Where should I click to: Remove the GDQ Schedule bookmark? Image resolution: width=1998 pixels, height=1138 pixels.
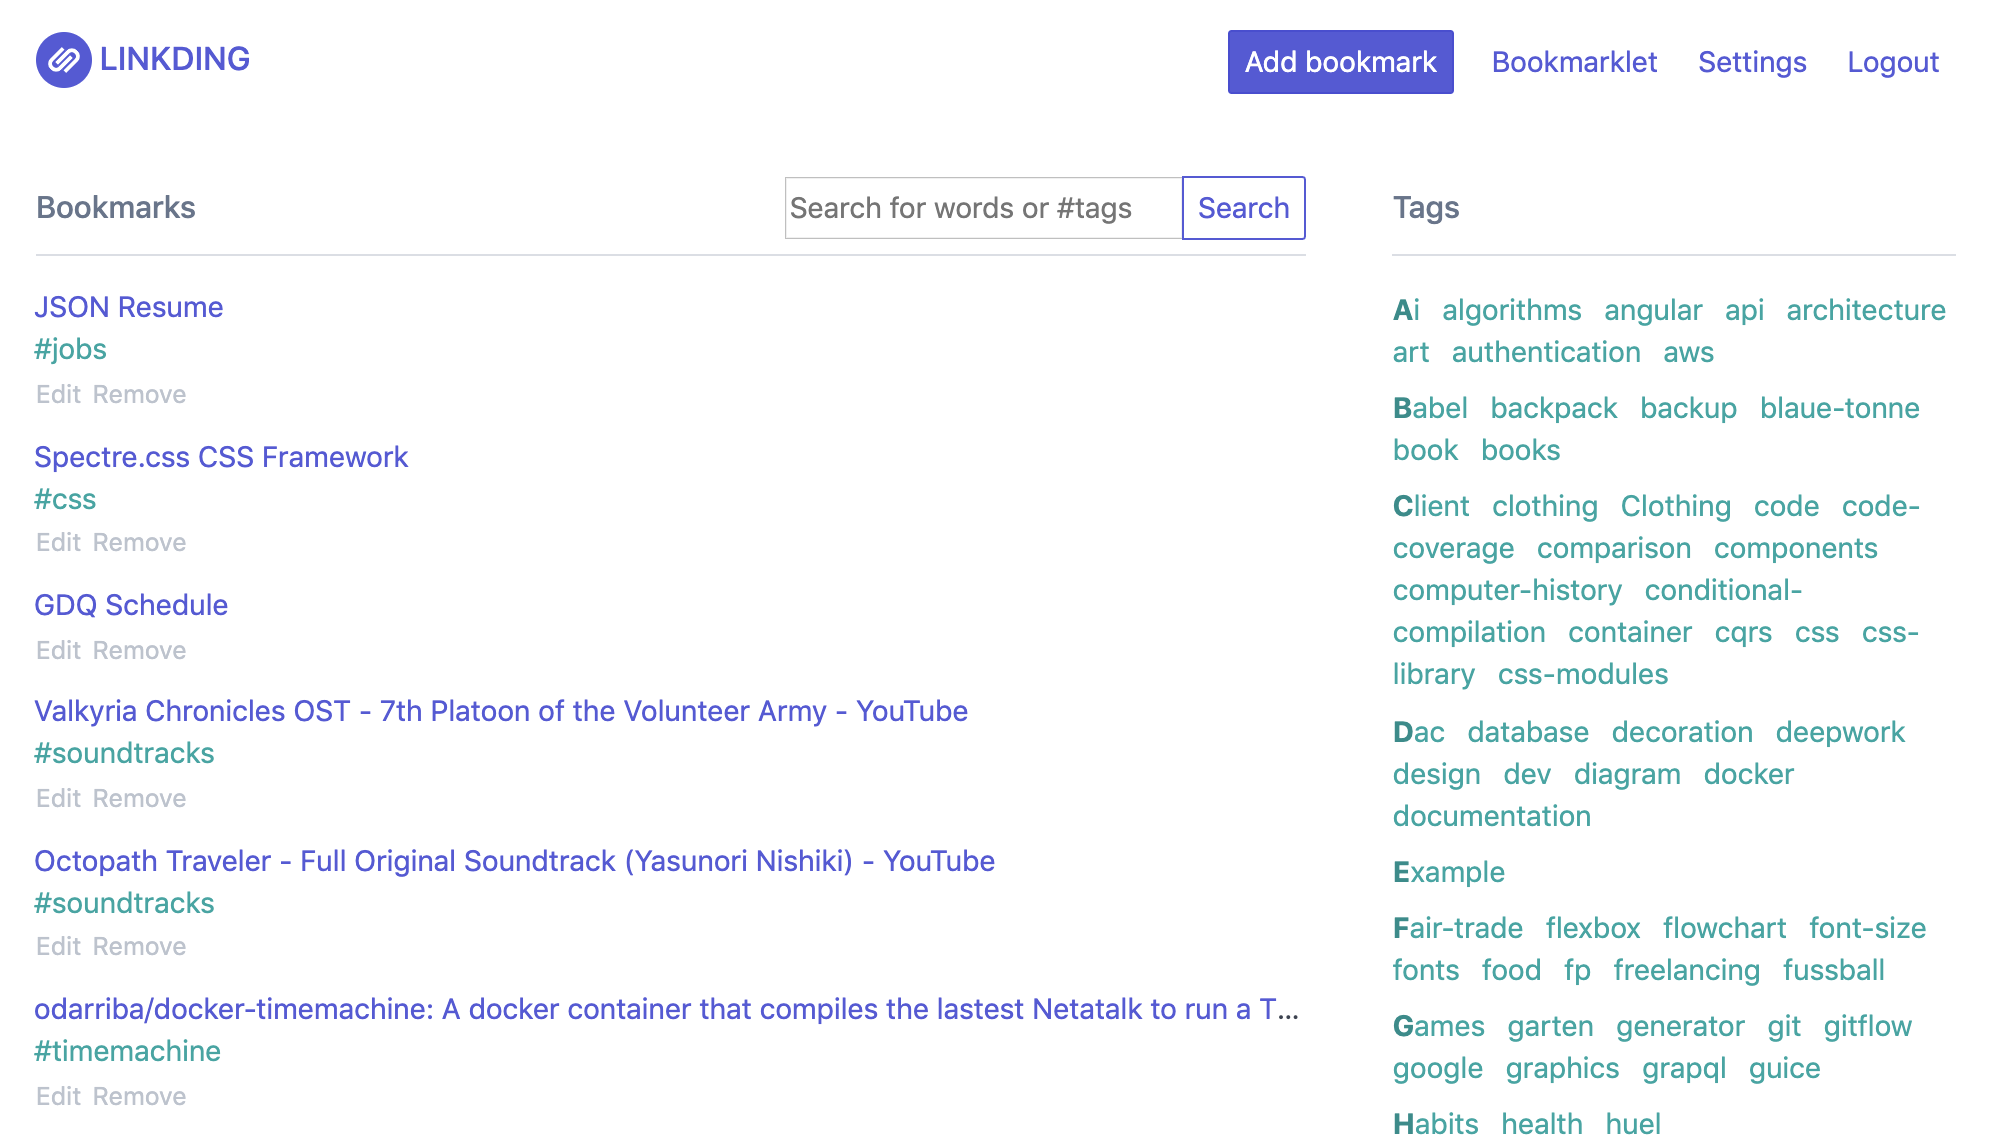(x=139, y=650)
